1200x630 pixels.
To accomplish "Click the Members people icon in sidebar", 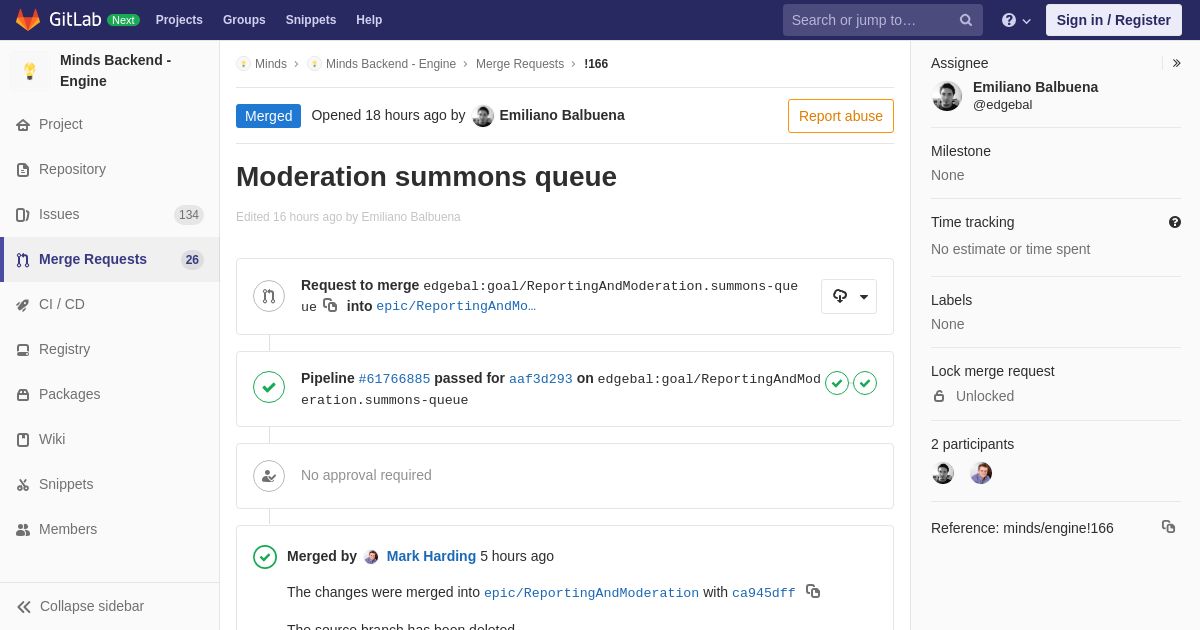I will [x=23, y=530].
